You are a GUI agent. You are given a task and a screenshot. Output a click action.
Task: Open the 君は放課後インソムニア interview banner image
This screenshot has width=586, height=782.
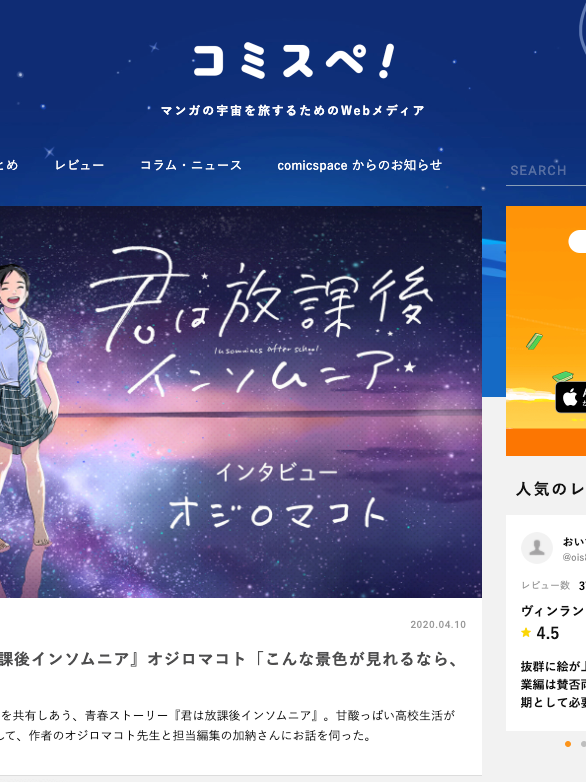[x=241, y=402]
